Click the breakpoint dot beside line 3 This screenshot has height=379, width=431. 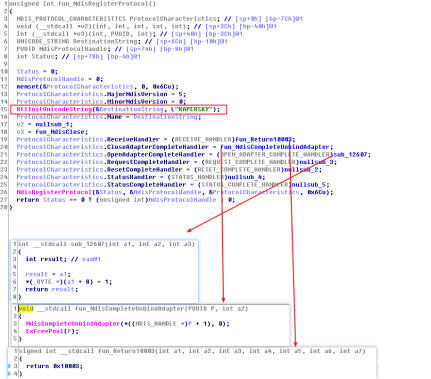click(9, 366)
